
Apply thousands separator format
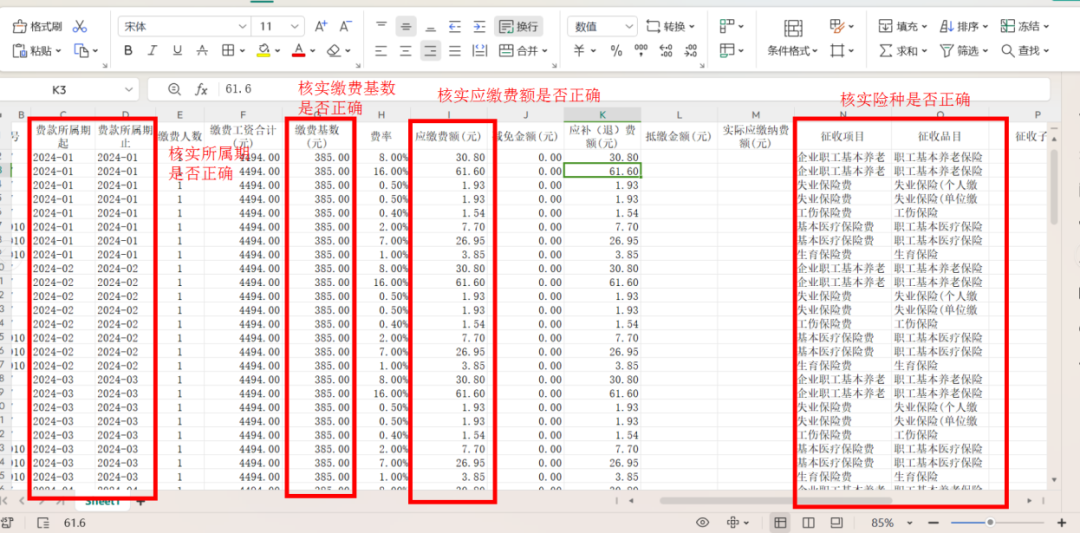click(x=641, y=50)
